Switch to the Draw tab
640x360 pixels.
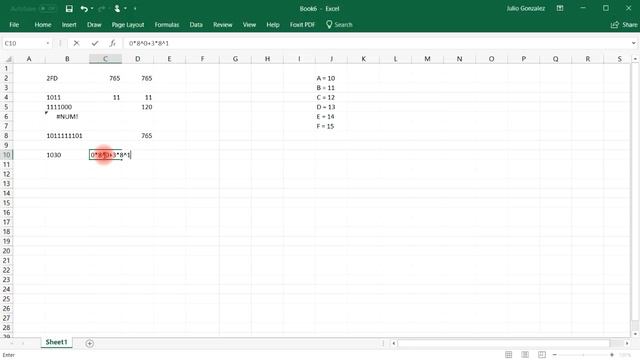pyautogui.click(x=94, y=25)
